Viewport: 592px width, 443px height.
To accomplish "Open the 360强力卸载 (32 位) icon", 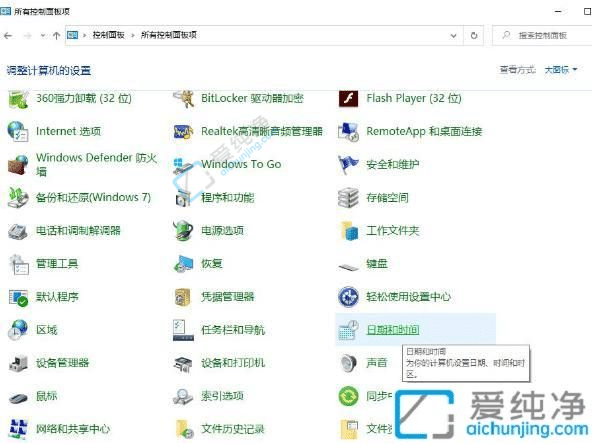I will click(x=18, y=99).
